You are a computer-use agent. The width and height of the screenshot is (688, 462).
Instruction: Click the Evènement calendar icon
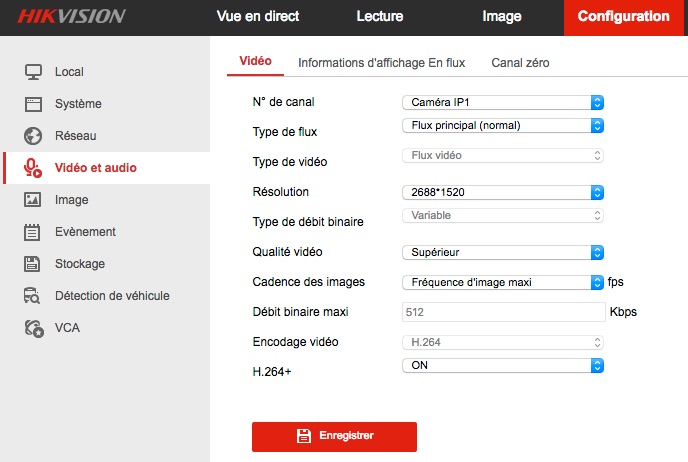click(x=33, y=231)
